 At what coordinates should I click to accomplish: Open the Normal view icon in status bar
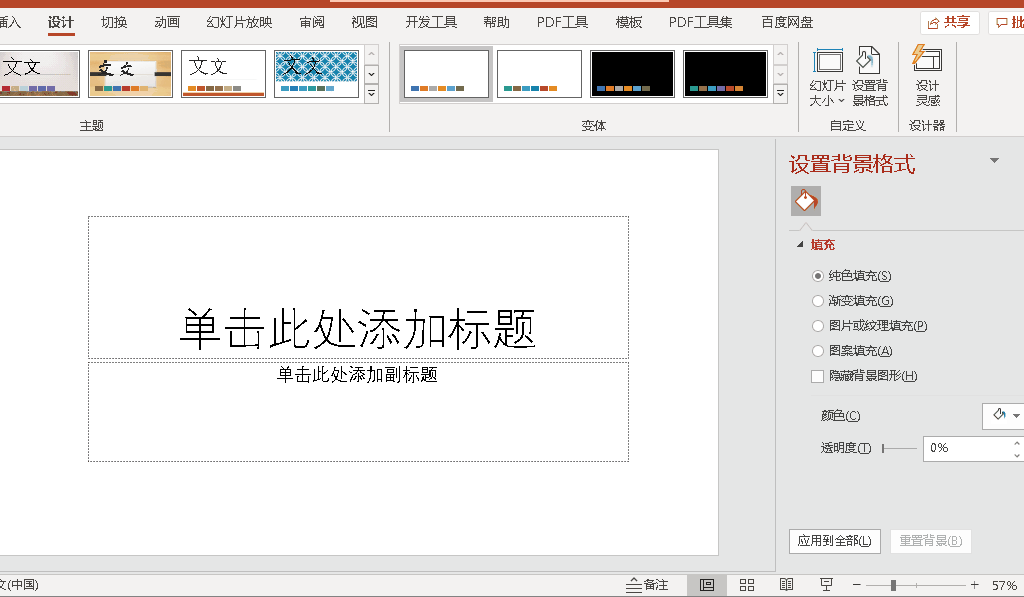pos(706,584)
